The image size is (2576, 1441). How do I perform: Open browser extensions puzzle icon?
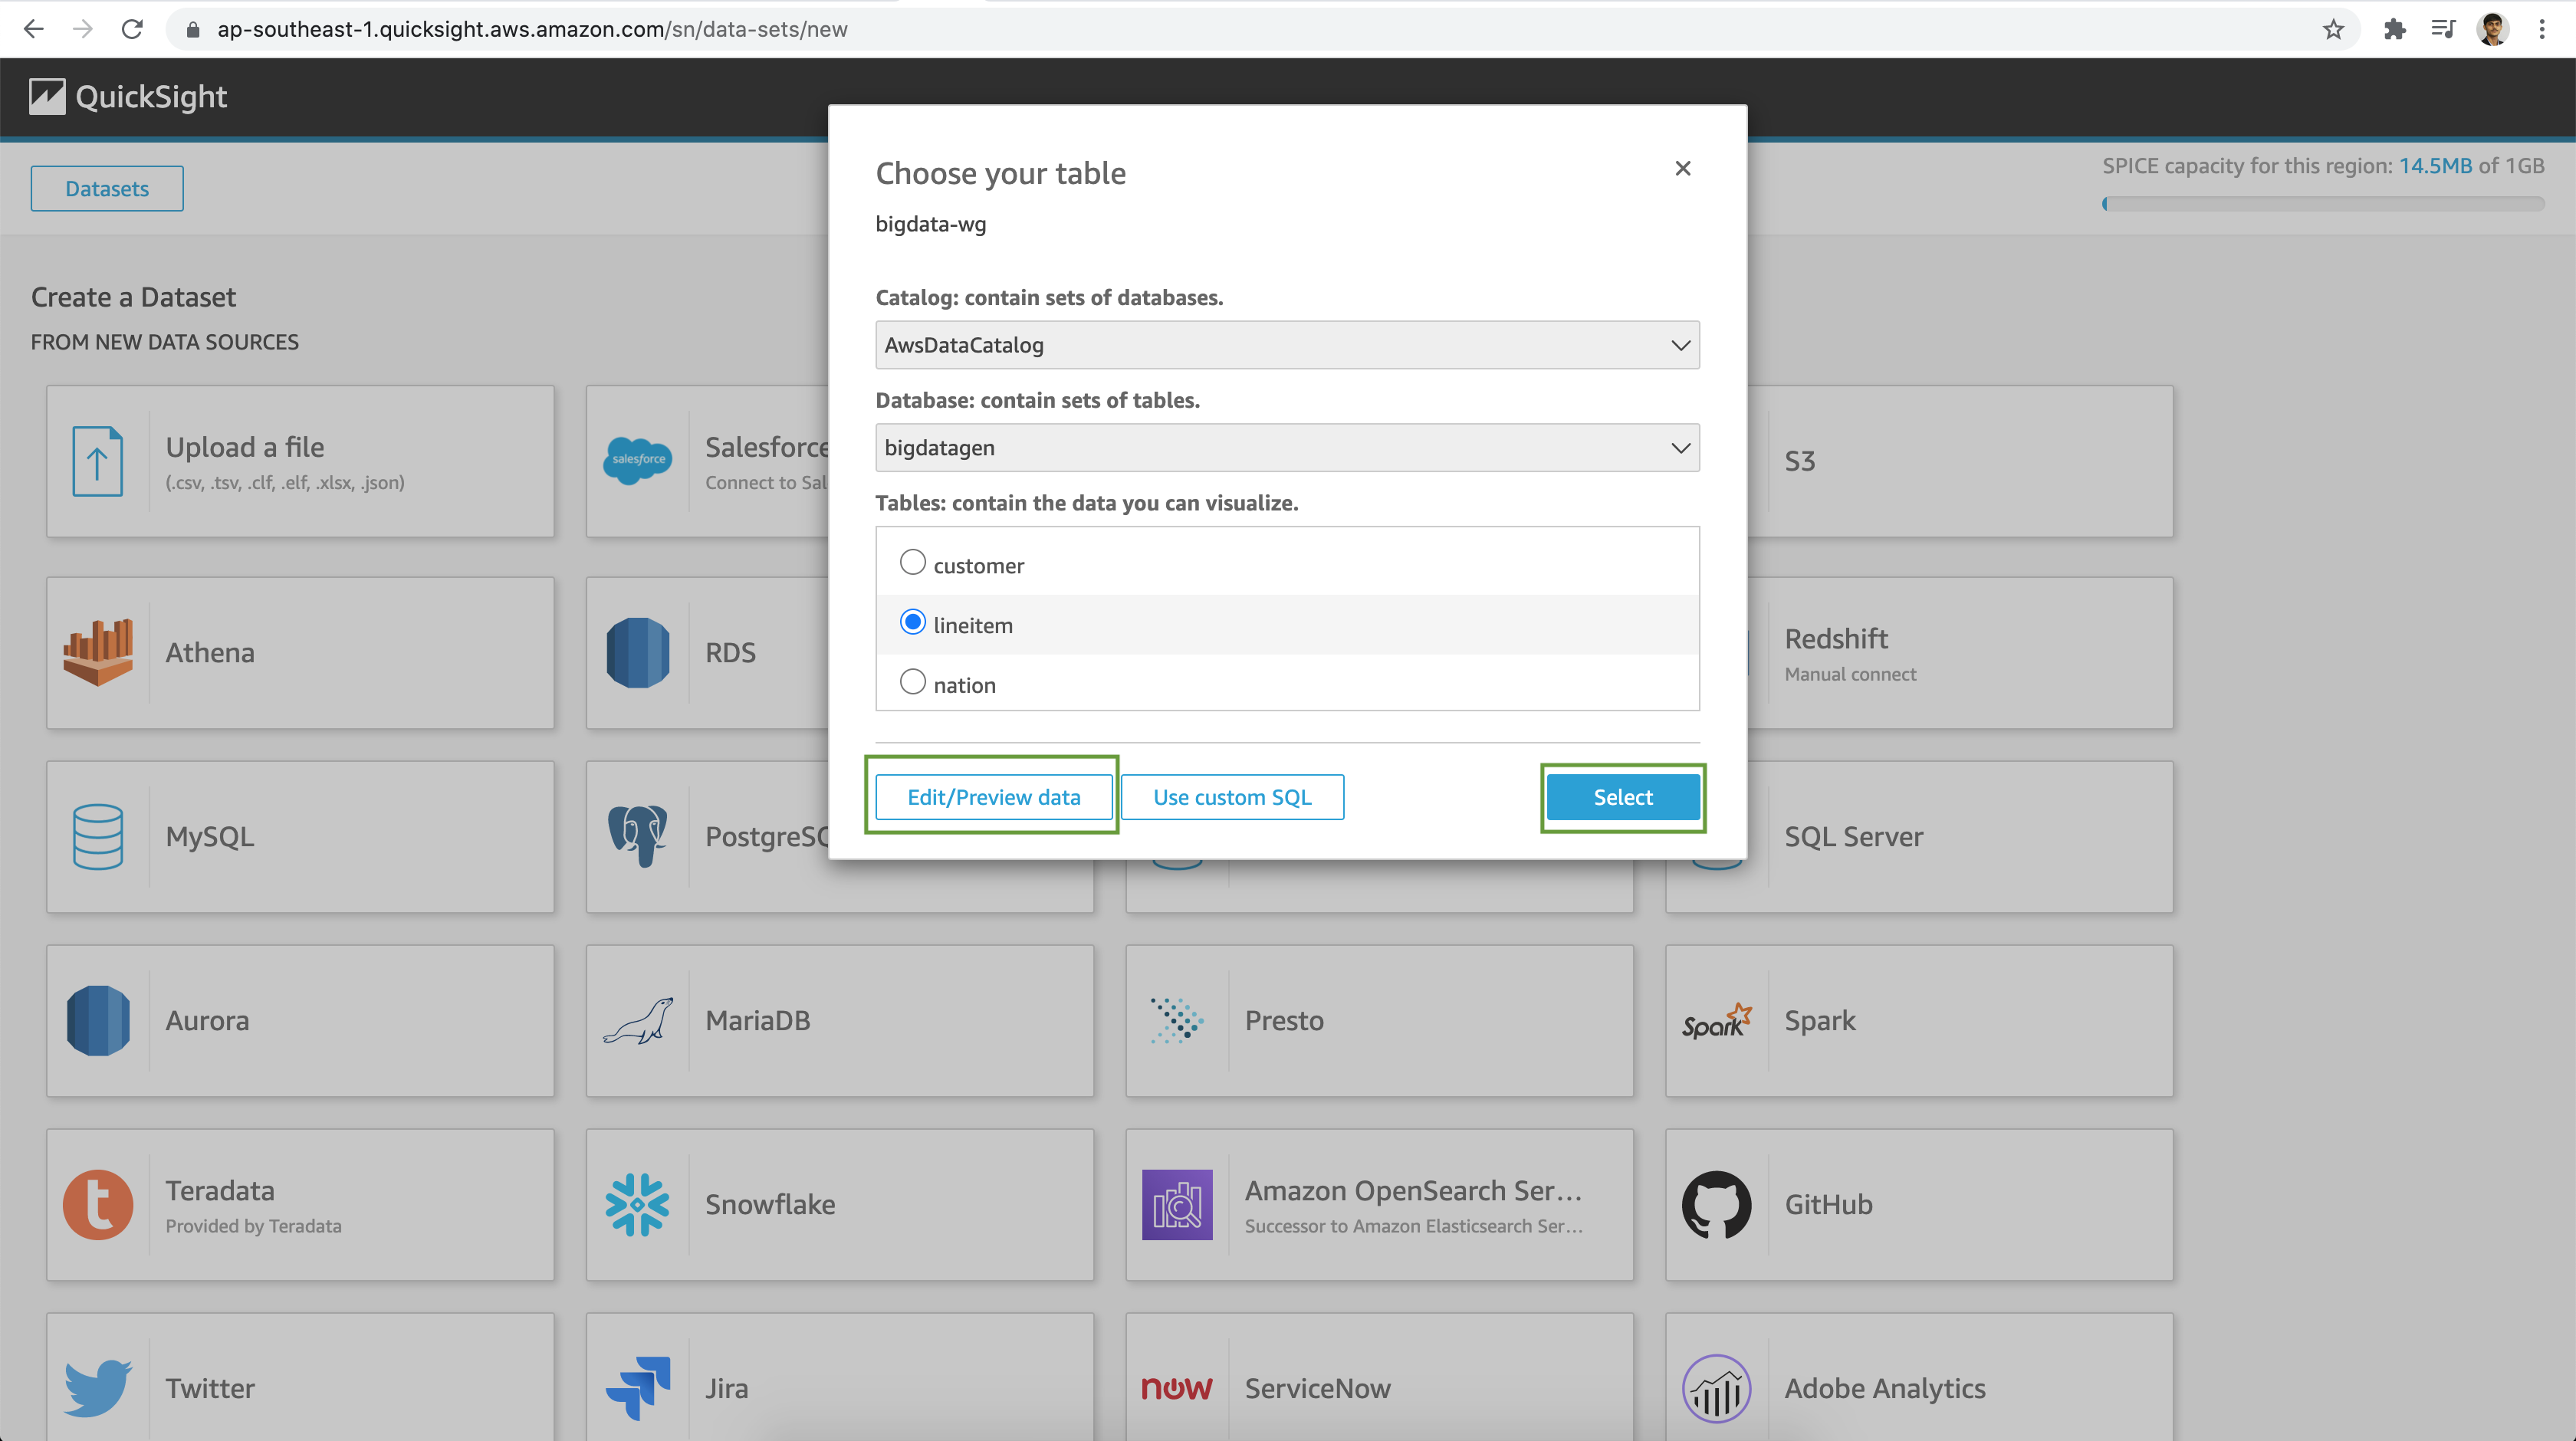point(2395,29)
